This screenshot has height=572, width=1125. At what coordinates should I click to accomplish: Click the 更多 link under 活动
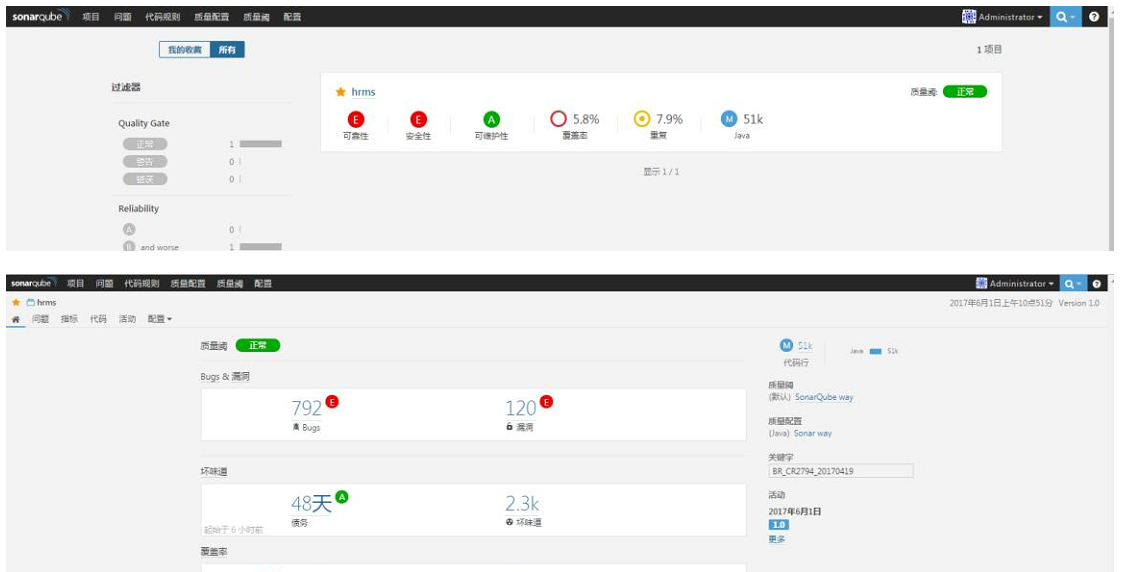777,539
